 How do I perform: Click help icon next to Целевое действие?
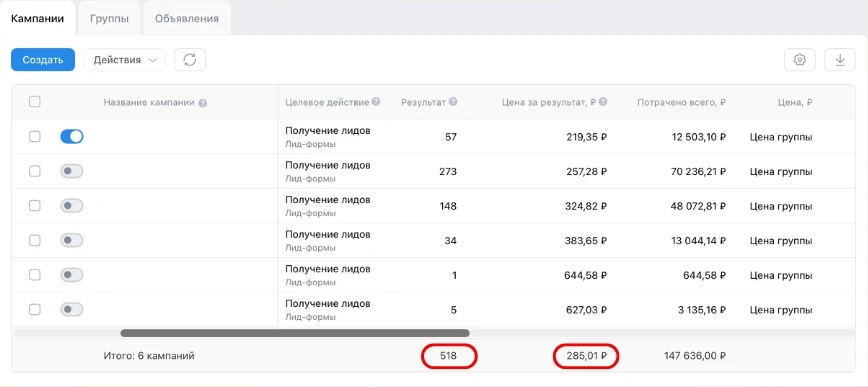tap(376, 102)
